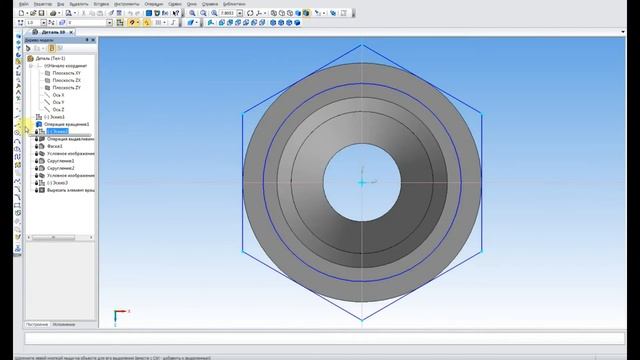This screenshot has width=640, height=360.
Task: Click the blue plane icon on lower toolbar
Action: (190, 23)
